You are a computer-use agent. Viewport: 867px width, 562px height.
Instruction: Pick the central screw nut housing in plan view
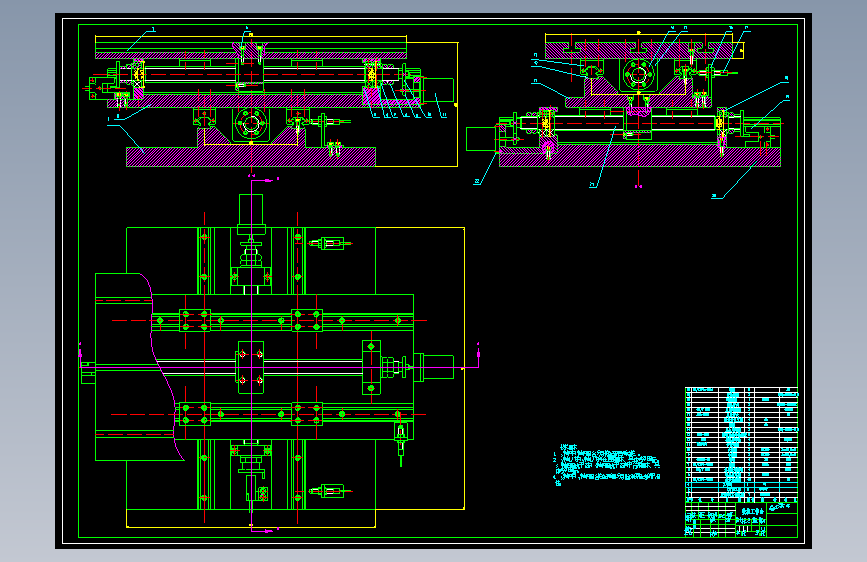tap(250, 367)
